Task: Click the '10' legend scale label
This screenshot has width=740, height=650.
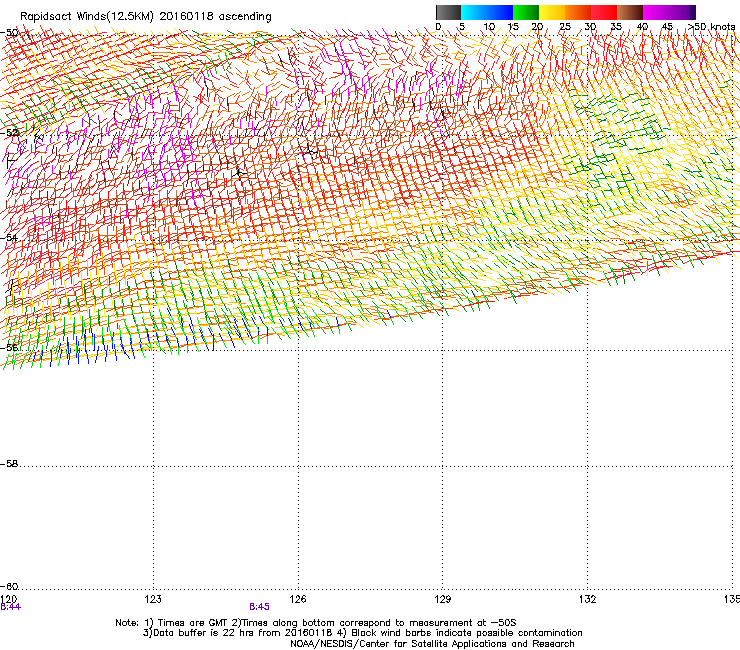Action: [489, 27]
